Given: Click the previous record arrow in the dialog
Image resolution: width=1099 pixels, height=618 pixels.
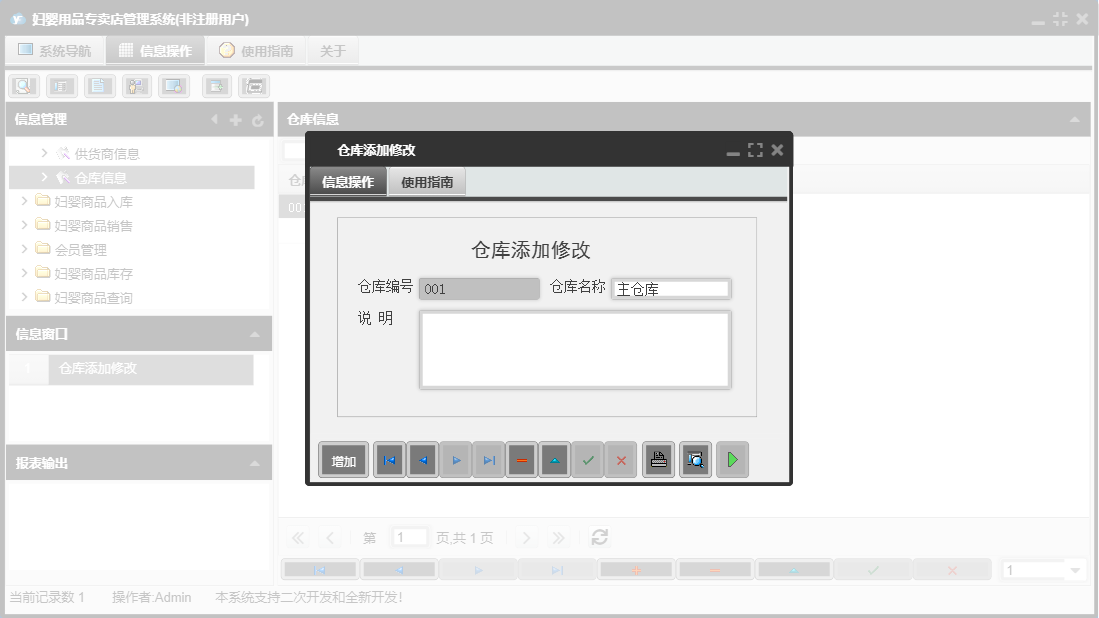Looking at the screenshot, I should (422, 459).
